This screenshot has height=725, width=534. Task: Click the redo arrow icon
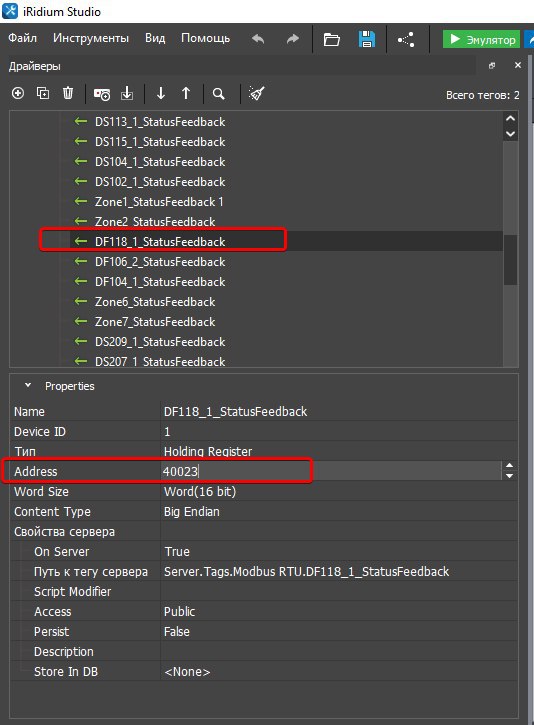(x=293, y=39)
